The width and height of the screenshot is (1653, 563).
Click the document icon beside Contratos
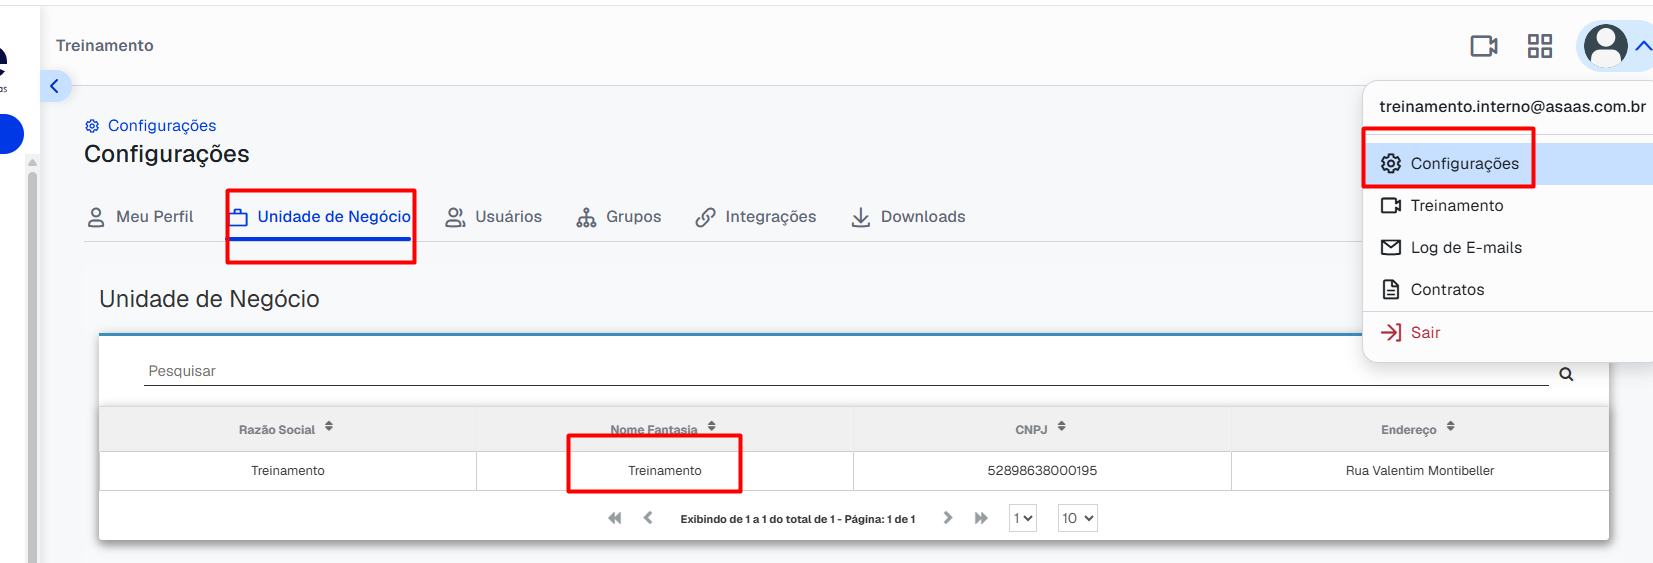pyautogui.click(x=1391, y=290)
